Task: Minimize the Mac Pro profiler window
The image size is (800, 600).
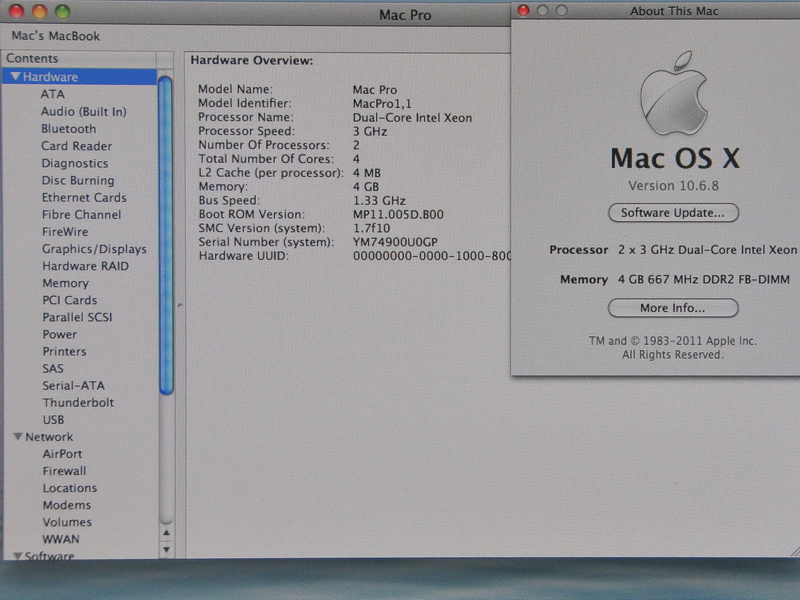Action: point(40,11)
